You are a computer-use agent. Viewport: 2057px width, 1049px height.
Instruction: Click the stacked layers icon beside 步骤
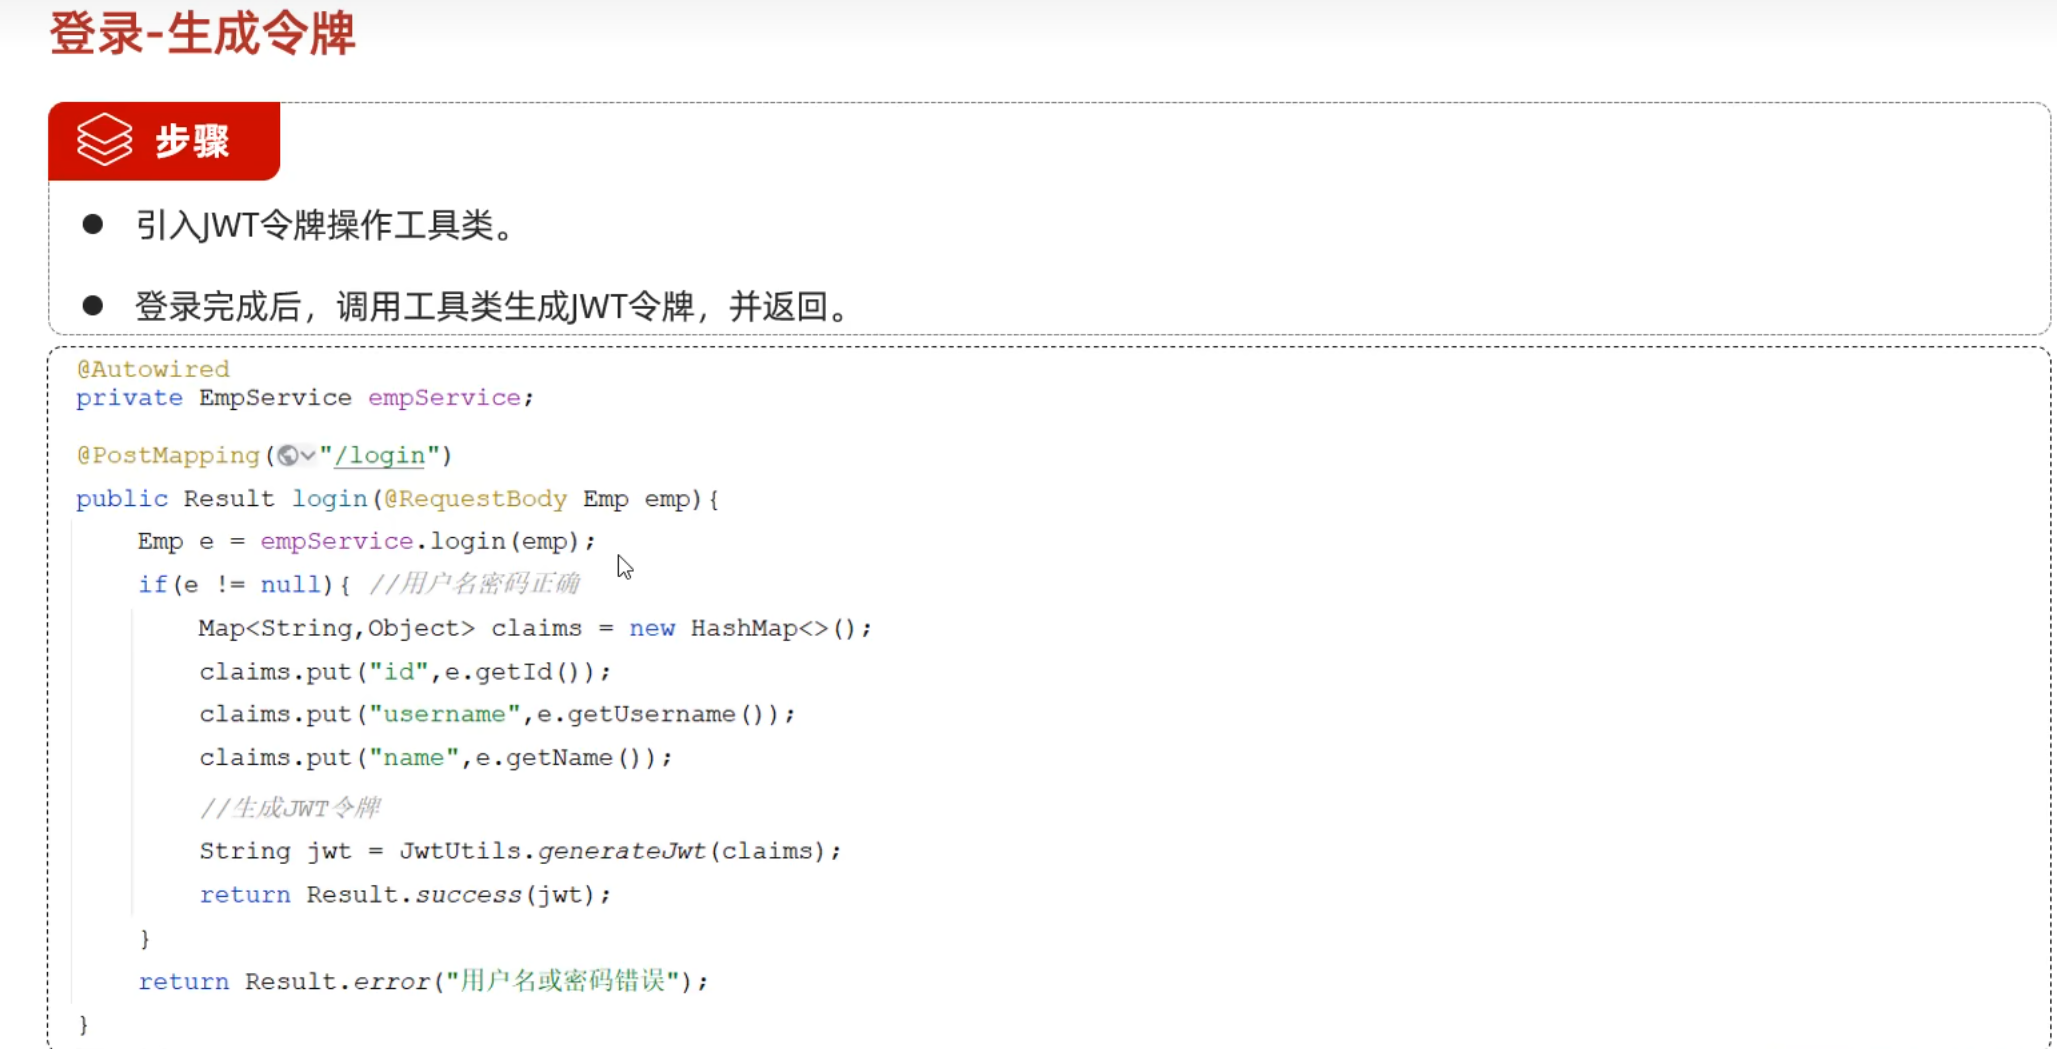point(105,140)
